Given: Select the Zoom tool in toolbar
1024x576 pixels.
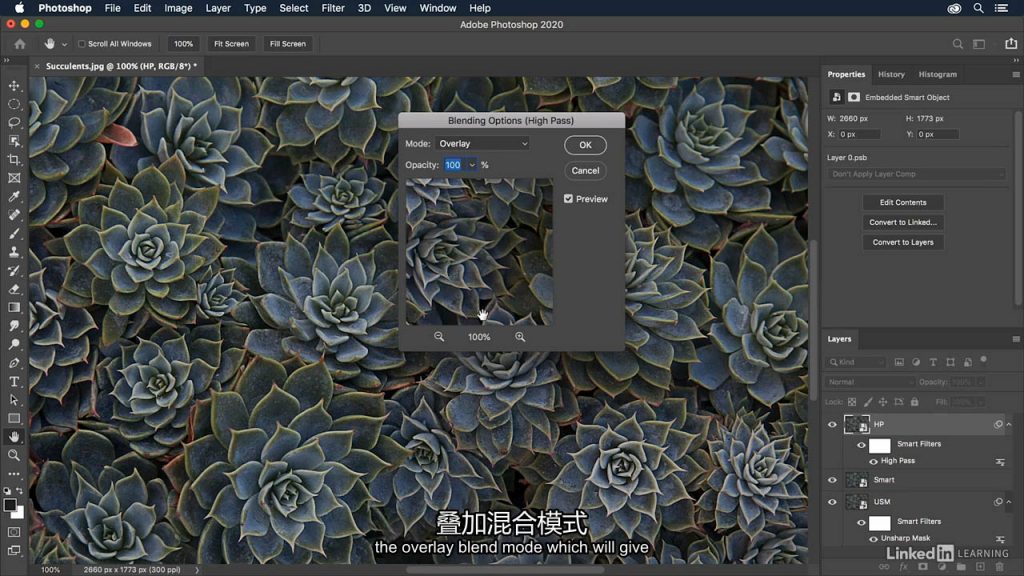Looking at the screenshot, I should point(14,455).
